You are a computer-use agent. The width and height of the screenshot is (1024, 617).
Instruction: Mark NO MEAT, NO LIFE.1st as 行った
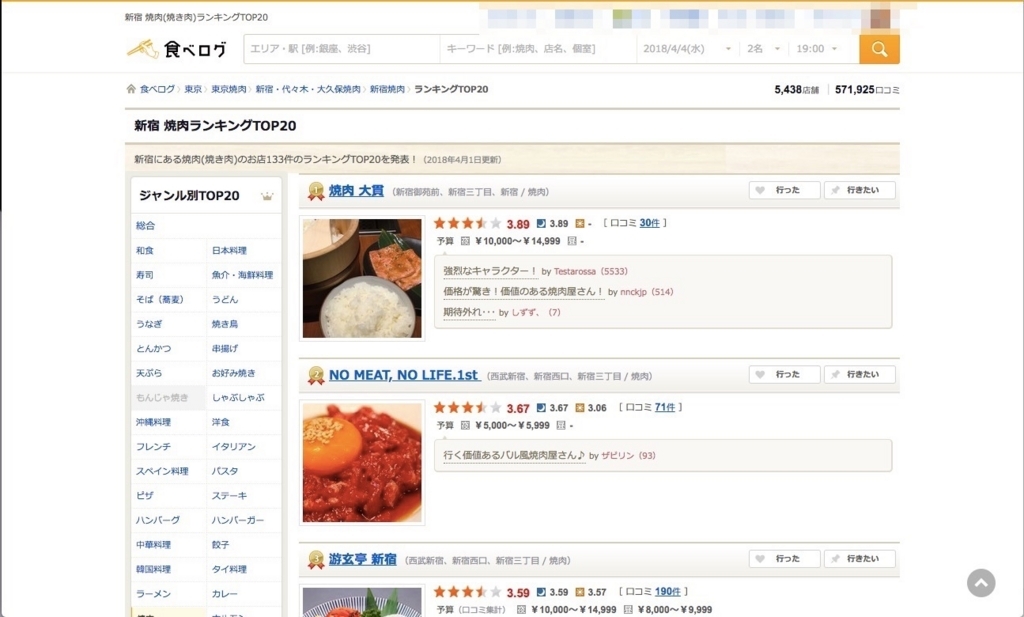(784, 374)
